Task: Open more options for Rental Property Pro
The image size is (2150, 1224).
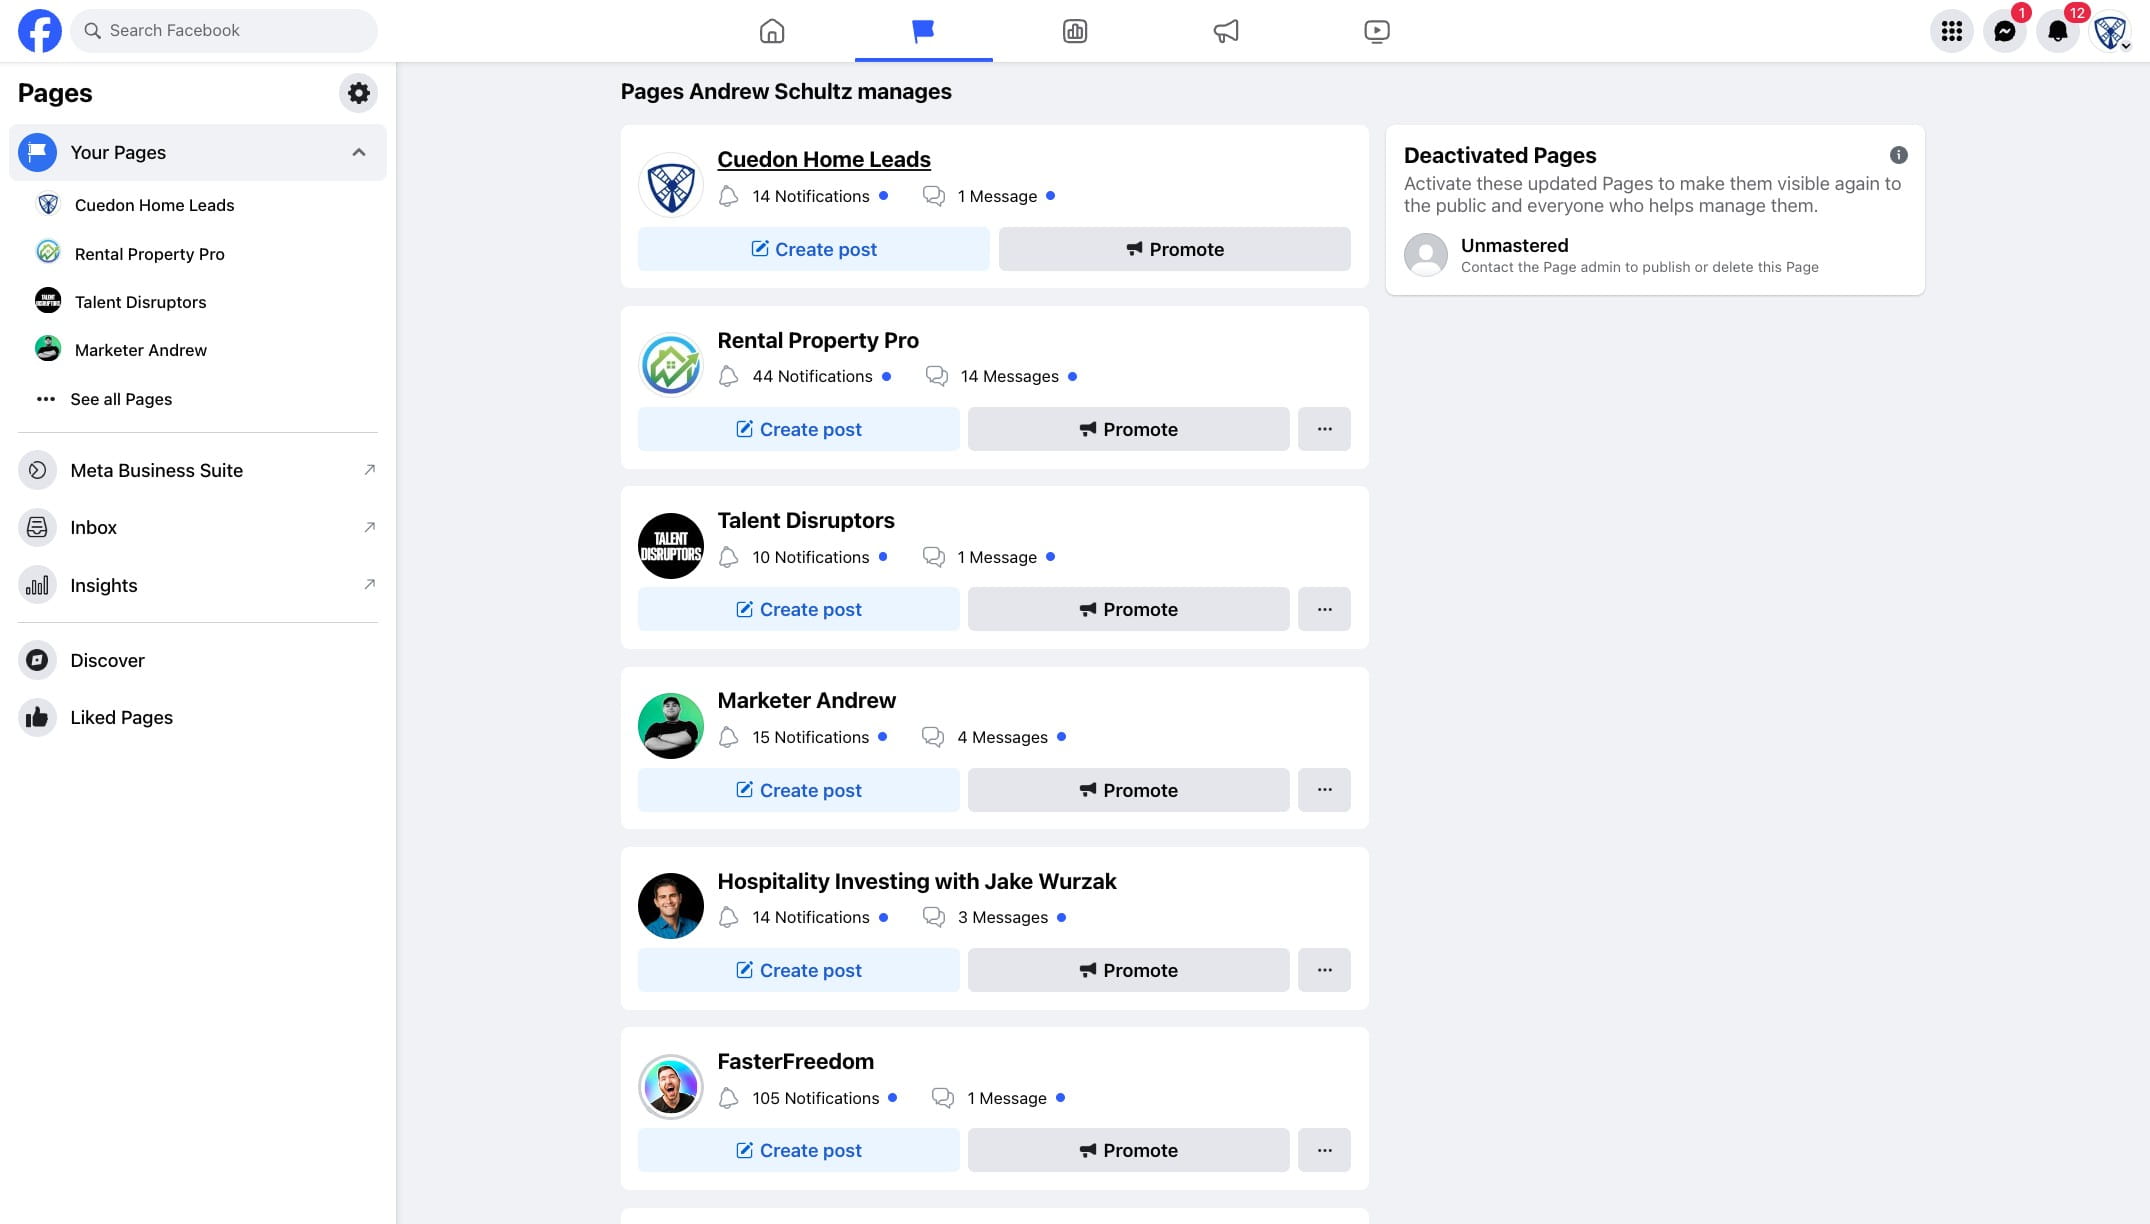Action: click(x=1325, y=429)
